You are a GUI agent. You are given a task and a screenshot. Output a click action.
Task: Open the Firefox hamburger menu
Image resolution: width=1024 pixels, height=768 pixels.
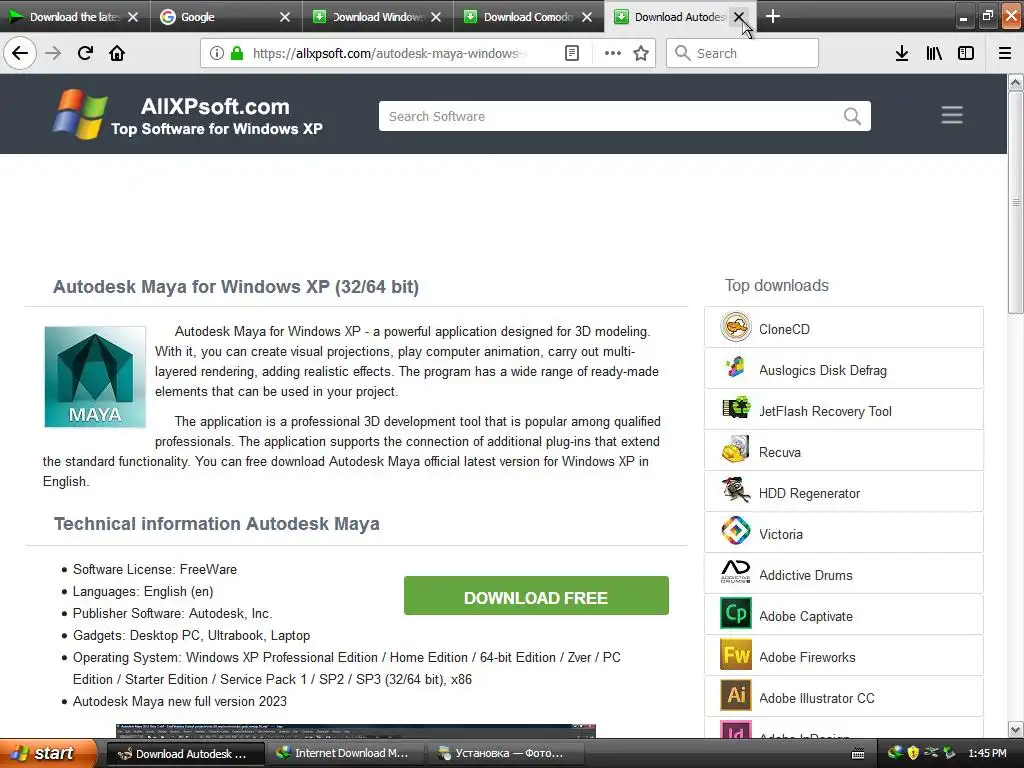tap(1005, 53)
